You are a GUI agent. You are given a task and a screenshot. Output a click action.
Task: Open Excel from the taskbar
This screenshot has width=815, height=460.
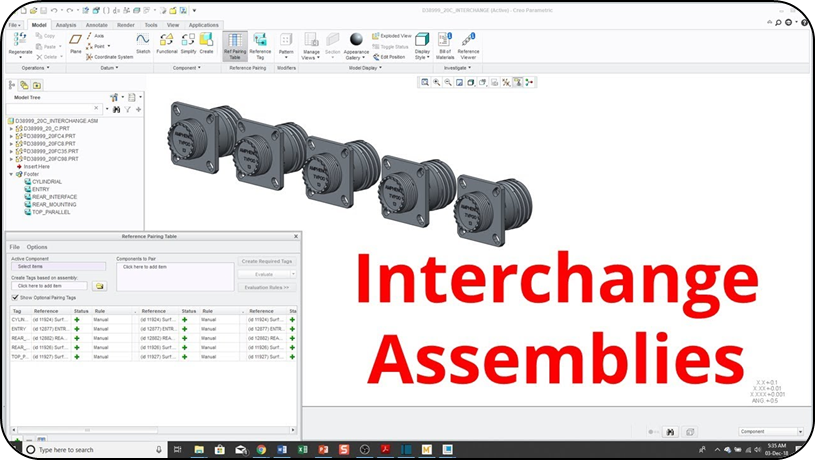point(303,450)
